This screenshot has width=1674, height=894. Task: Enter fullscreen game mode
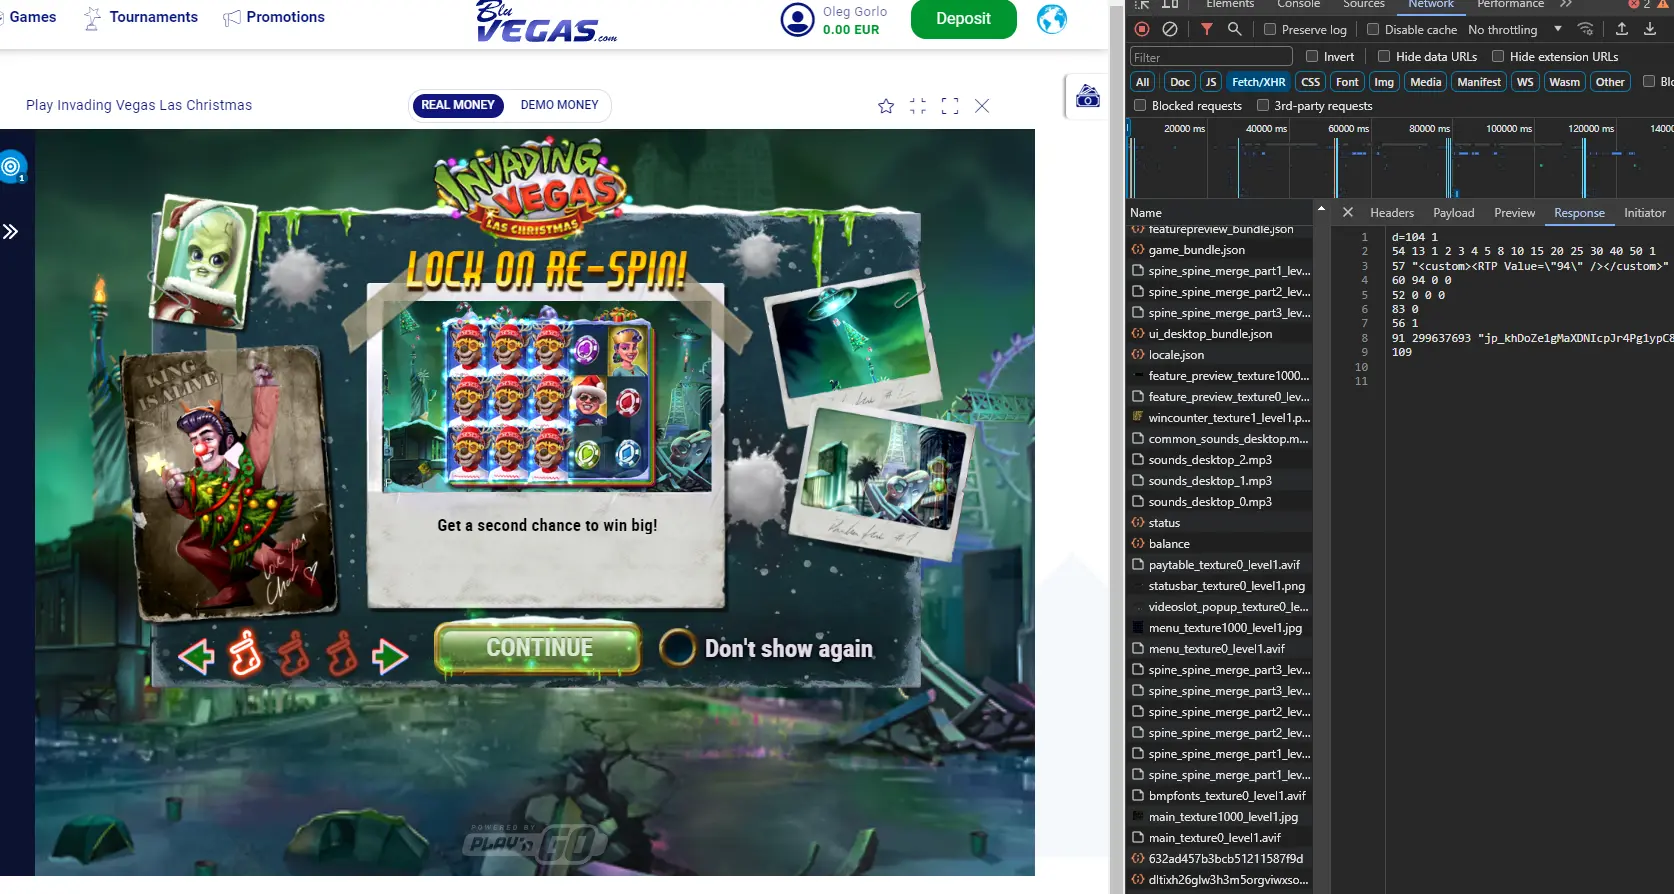pos(950,106)
